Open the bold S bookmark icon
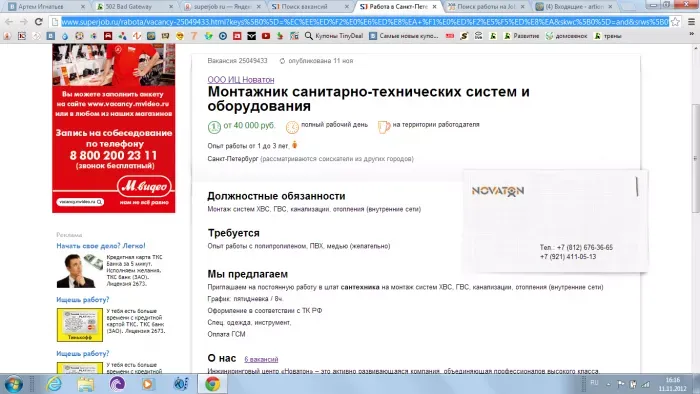This screenshot has width=700, height=394. pos(464,36)
